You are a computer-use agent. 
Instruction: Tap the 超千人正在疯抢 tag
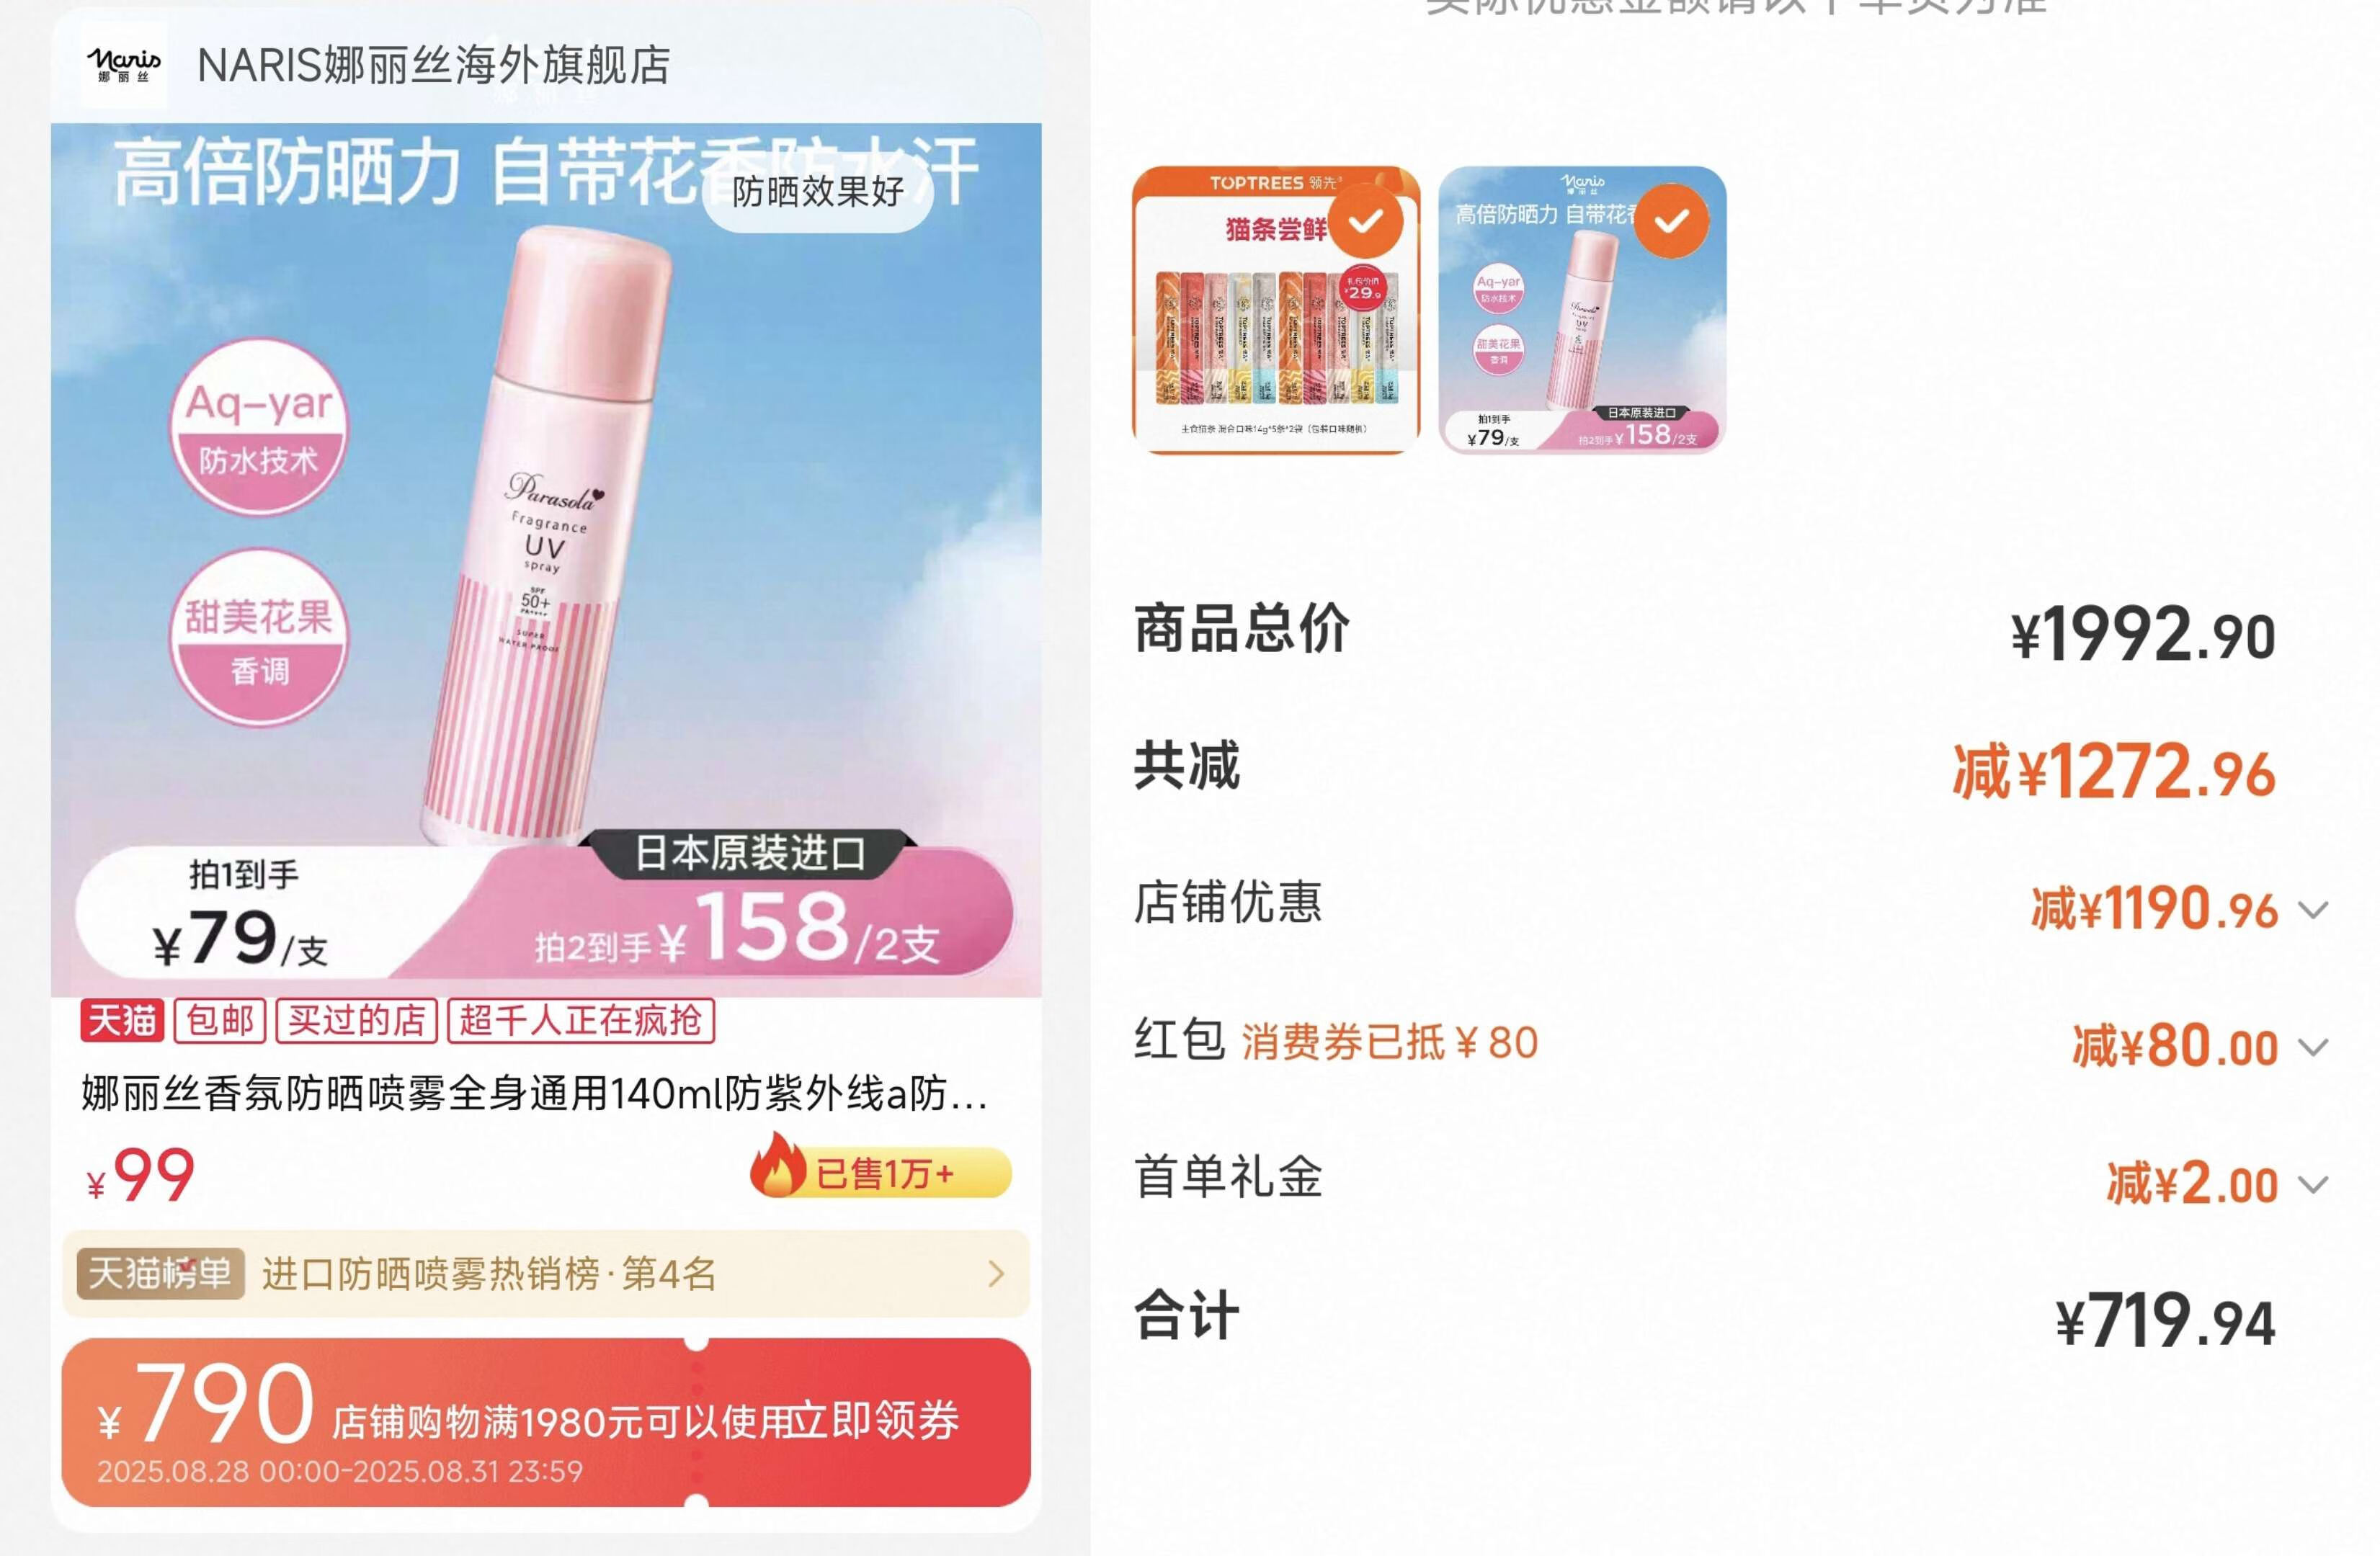click(x=581, y=1021)
